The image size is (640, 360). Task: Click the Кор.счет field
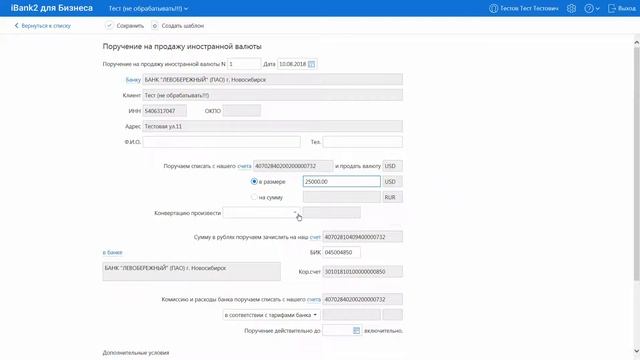pos(362,271)
